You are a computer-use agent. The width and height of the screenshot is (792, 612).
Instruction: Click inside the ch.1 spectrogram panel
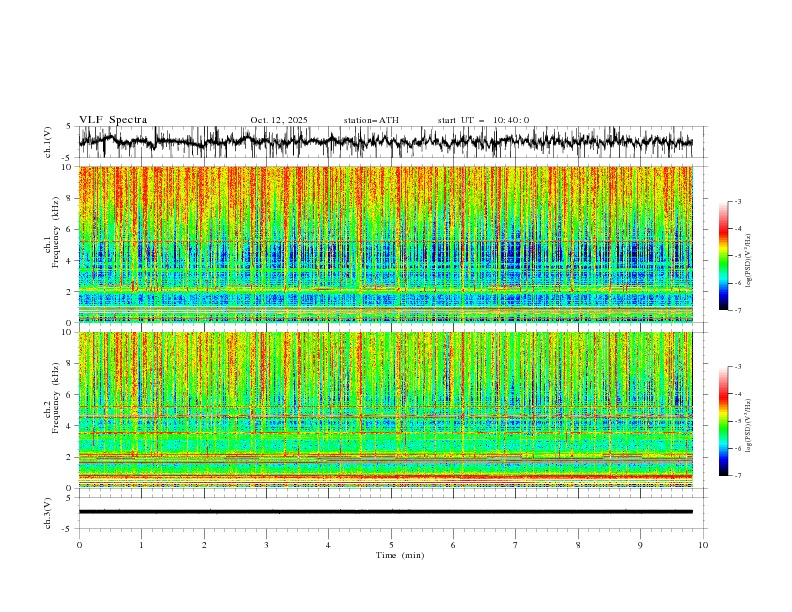point(386,244)
